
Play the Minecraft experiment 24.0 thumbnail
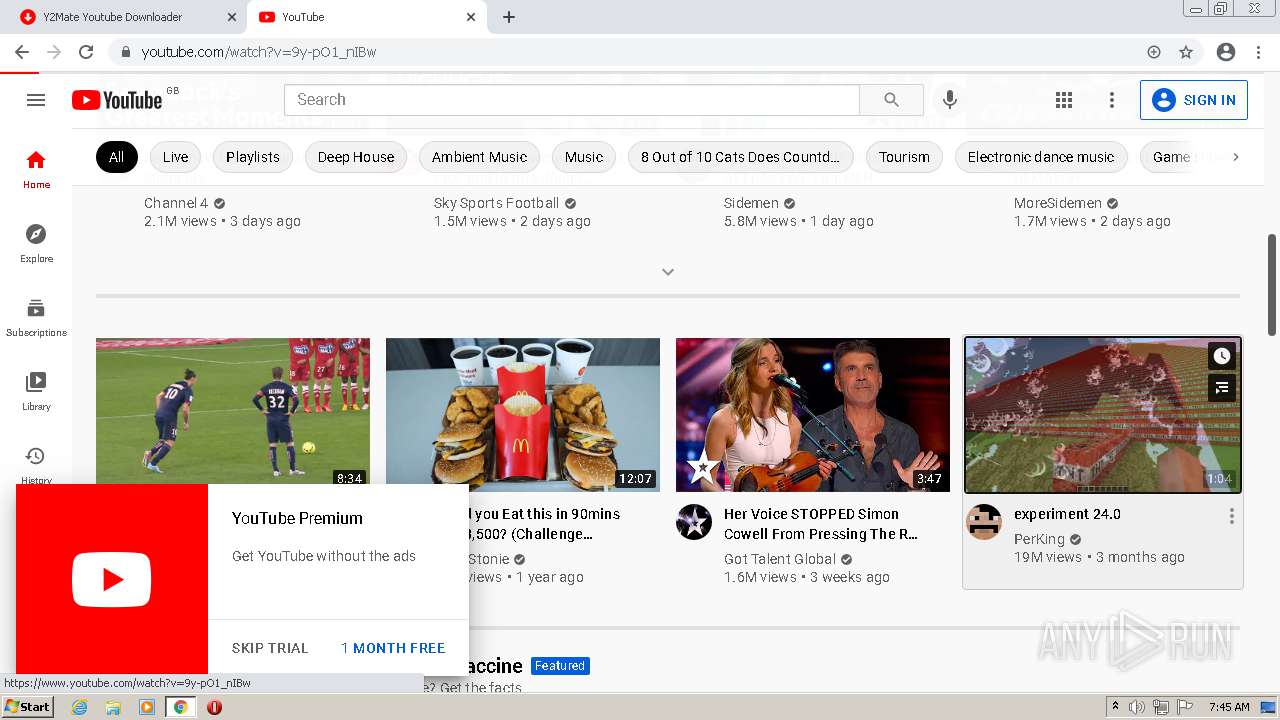[x=1103, y=415]
